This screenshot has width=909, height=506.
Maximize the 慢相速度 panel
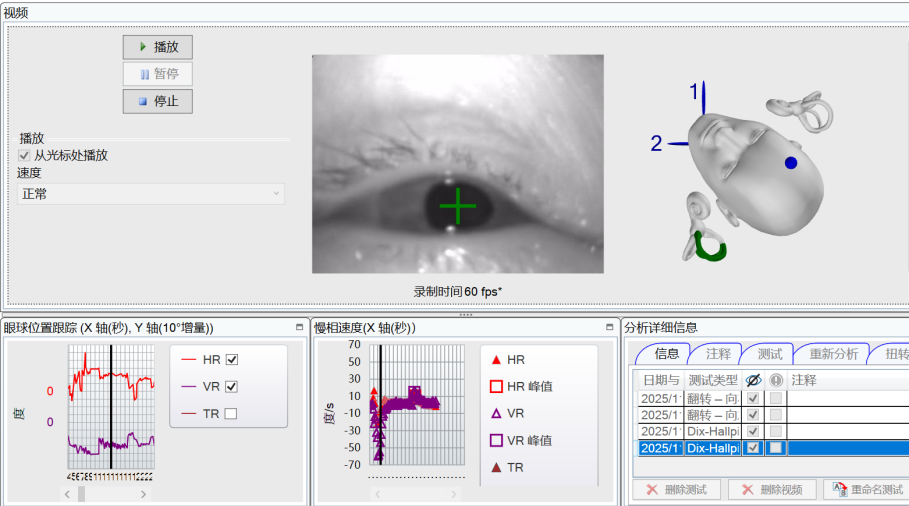click(609, 327)
